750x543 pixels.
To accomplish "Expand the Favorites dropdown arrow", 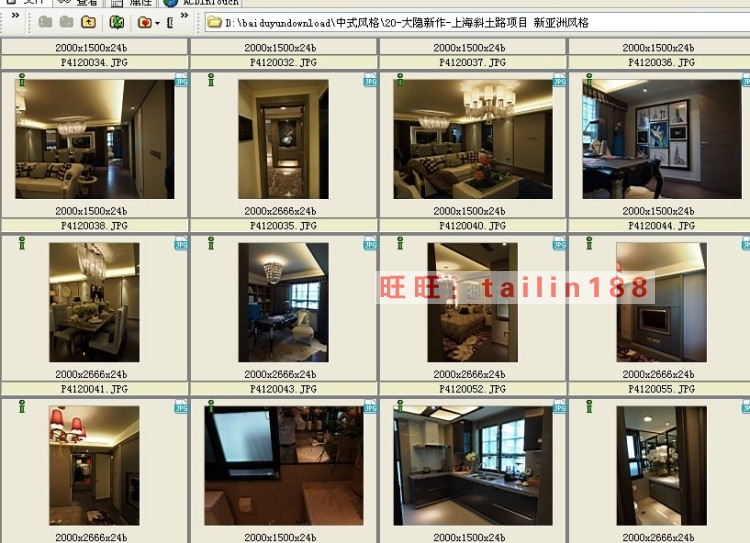I will (x=157, y=23).
